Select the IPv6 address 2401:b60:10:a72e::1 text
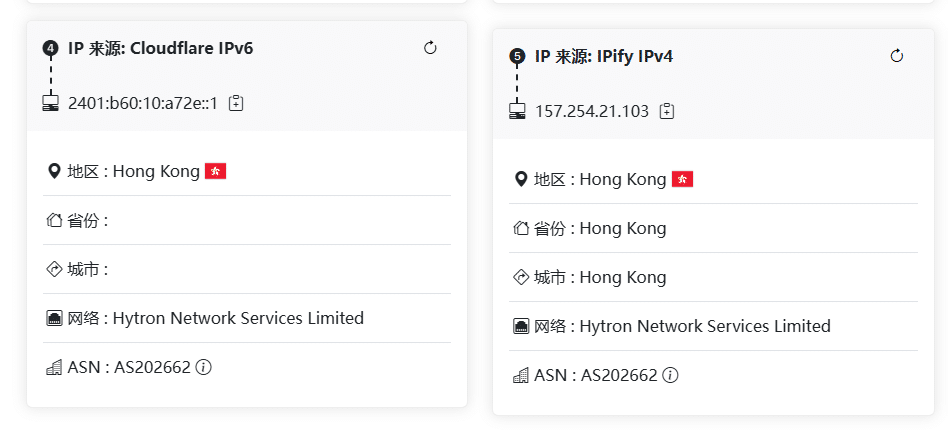 point(143,103)
